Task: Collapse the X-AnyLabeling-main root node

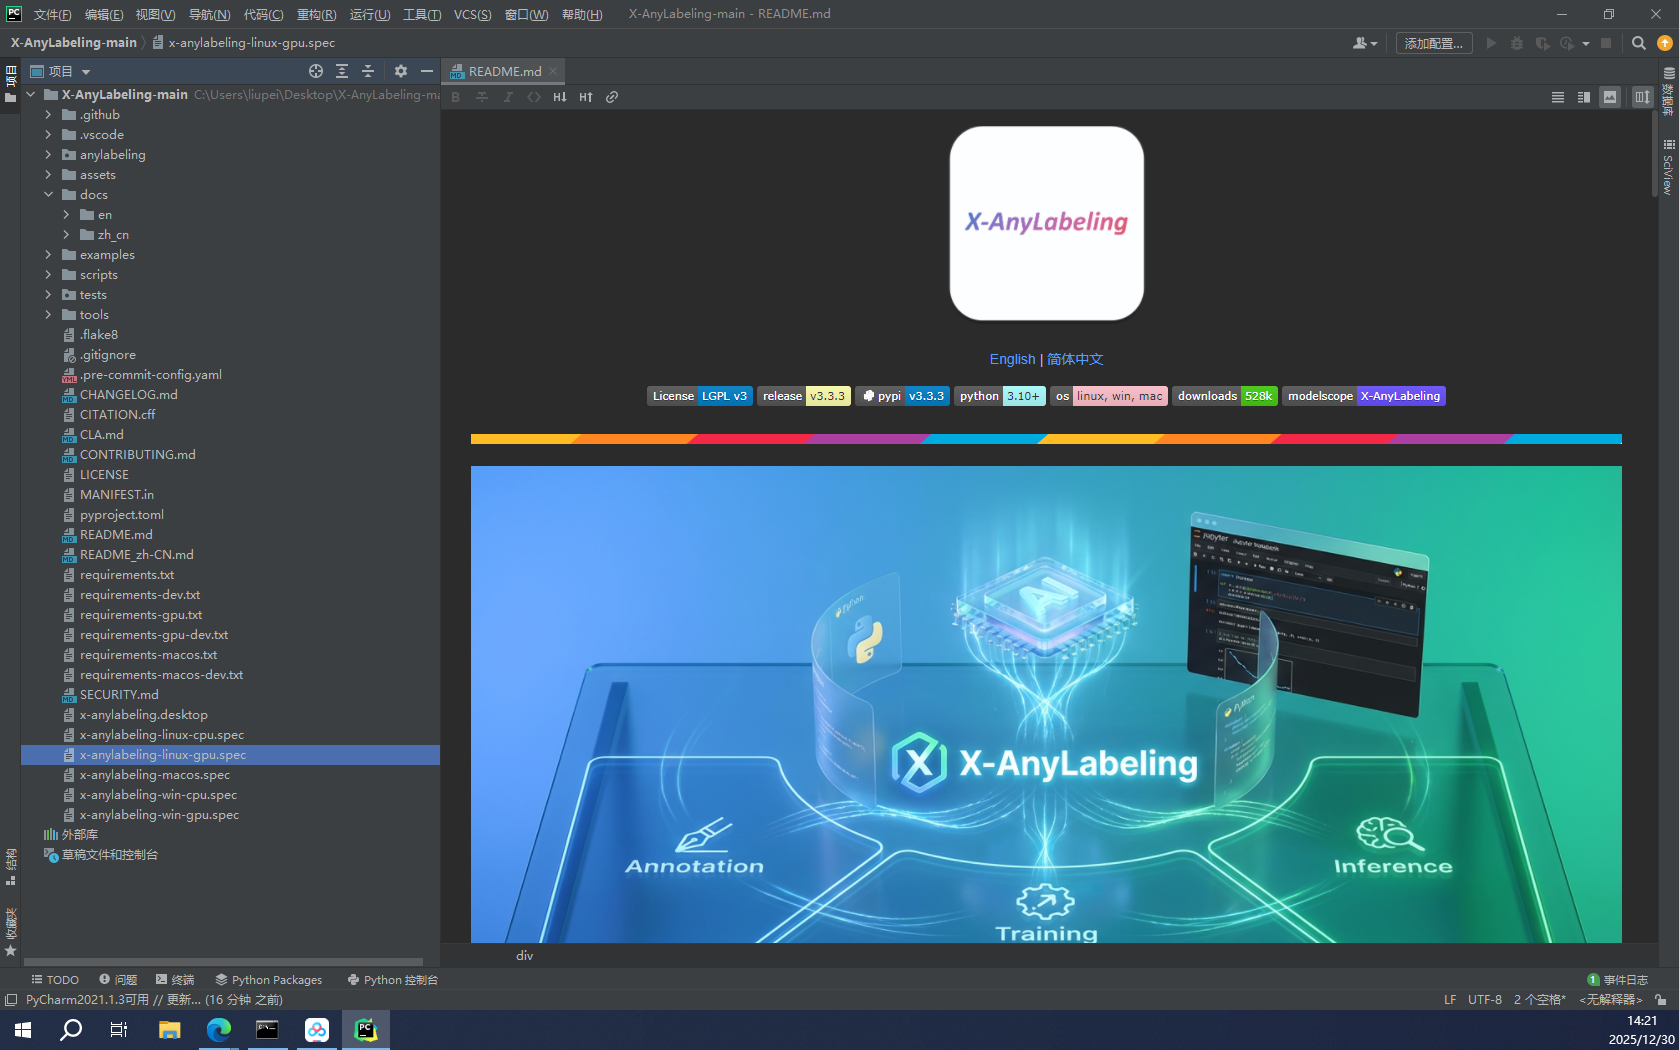Action: click(x=30, y=95)
